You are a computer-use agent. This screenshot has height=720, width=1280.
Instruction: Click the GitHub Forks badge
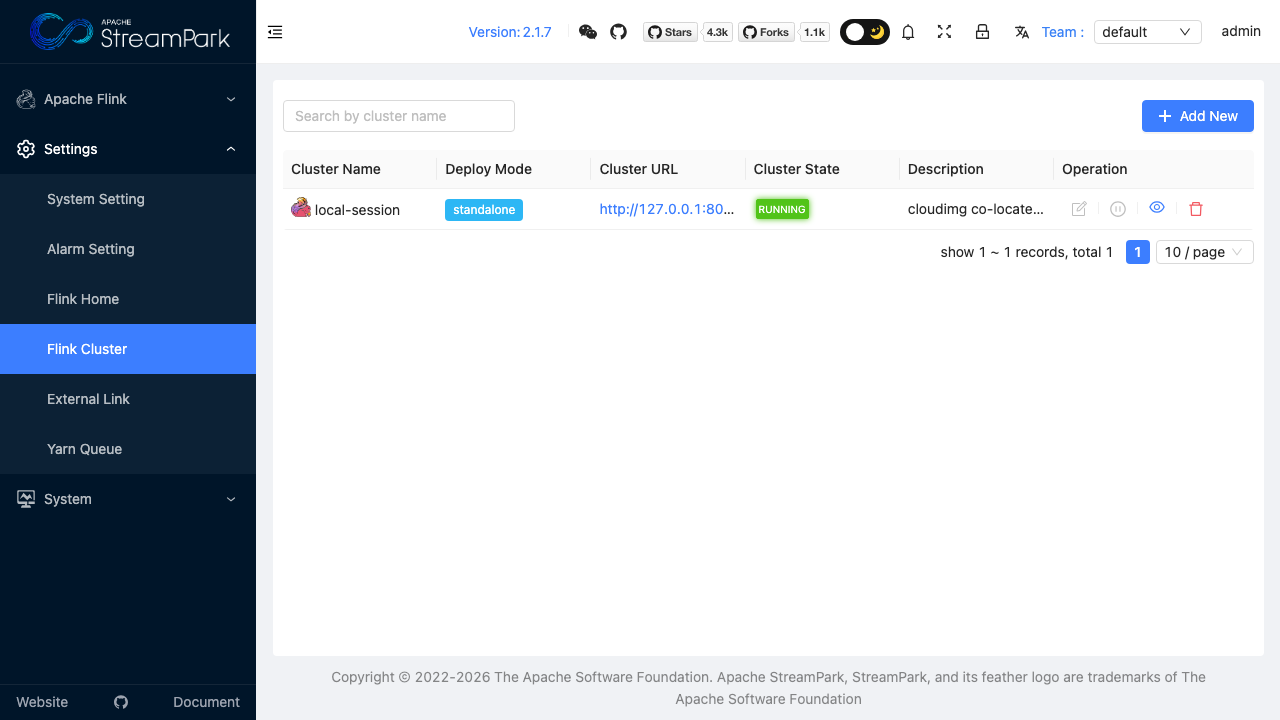[767, 32]
